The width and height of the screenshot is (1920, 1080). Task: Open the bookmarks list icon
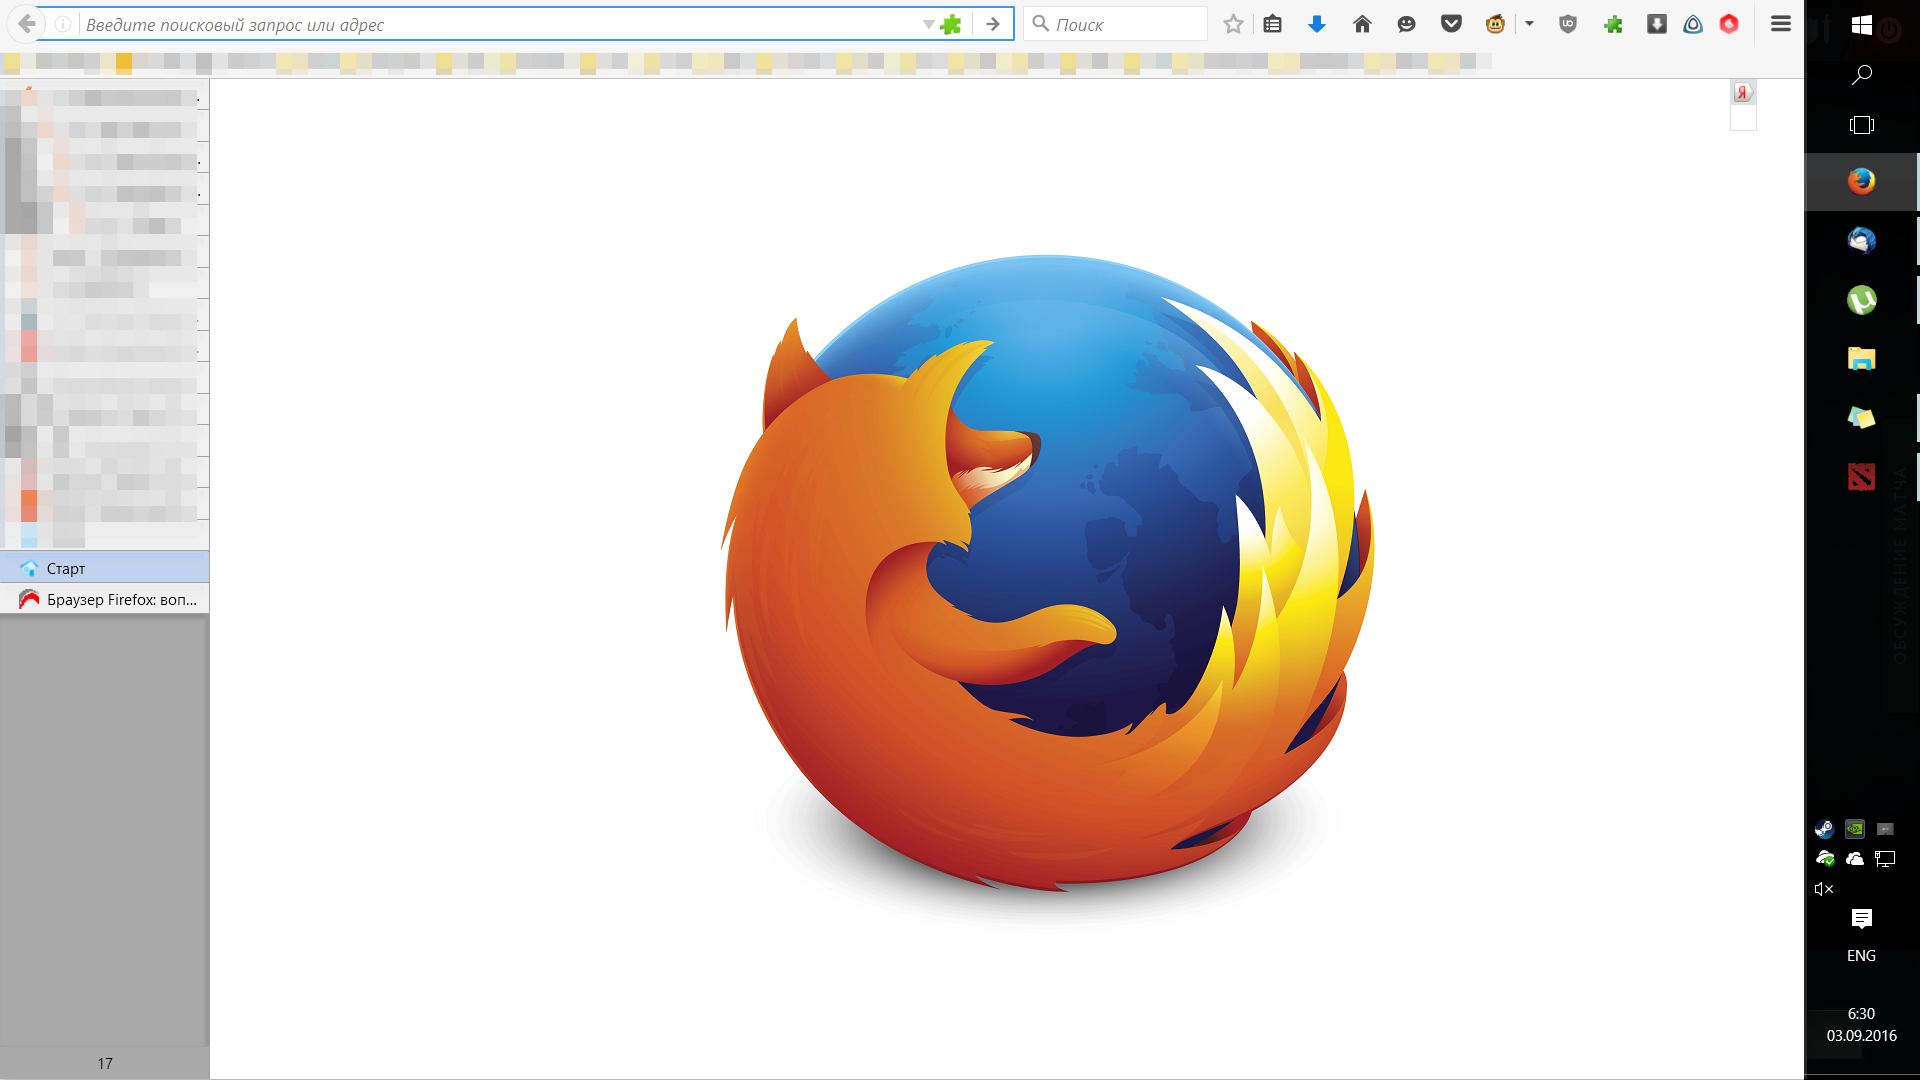pyautogui.click(x=1272, y=24)
